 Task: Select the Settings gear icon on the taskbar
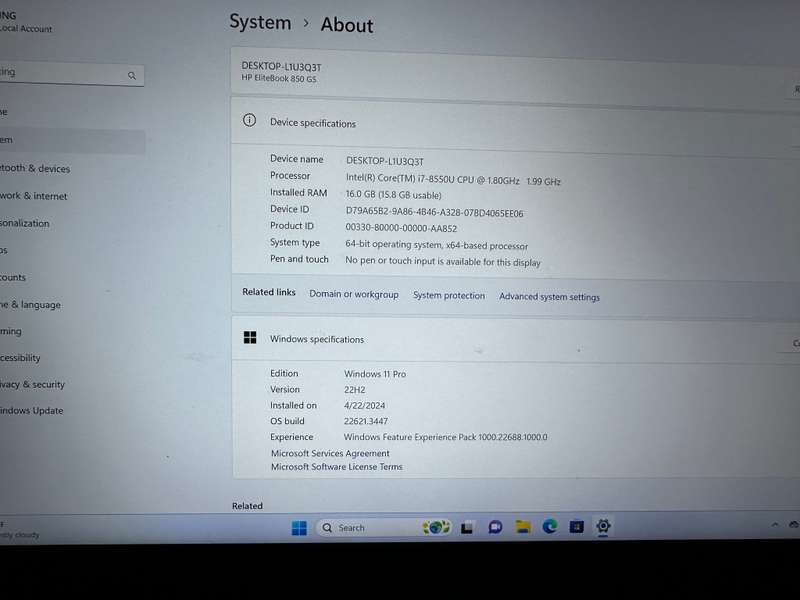pyautogui.click(x=603, y=526)
